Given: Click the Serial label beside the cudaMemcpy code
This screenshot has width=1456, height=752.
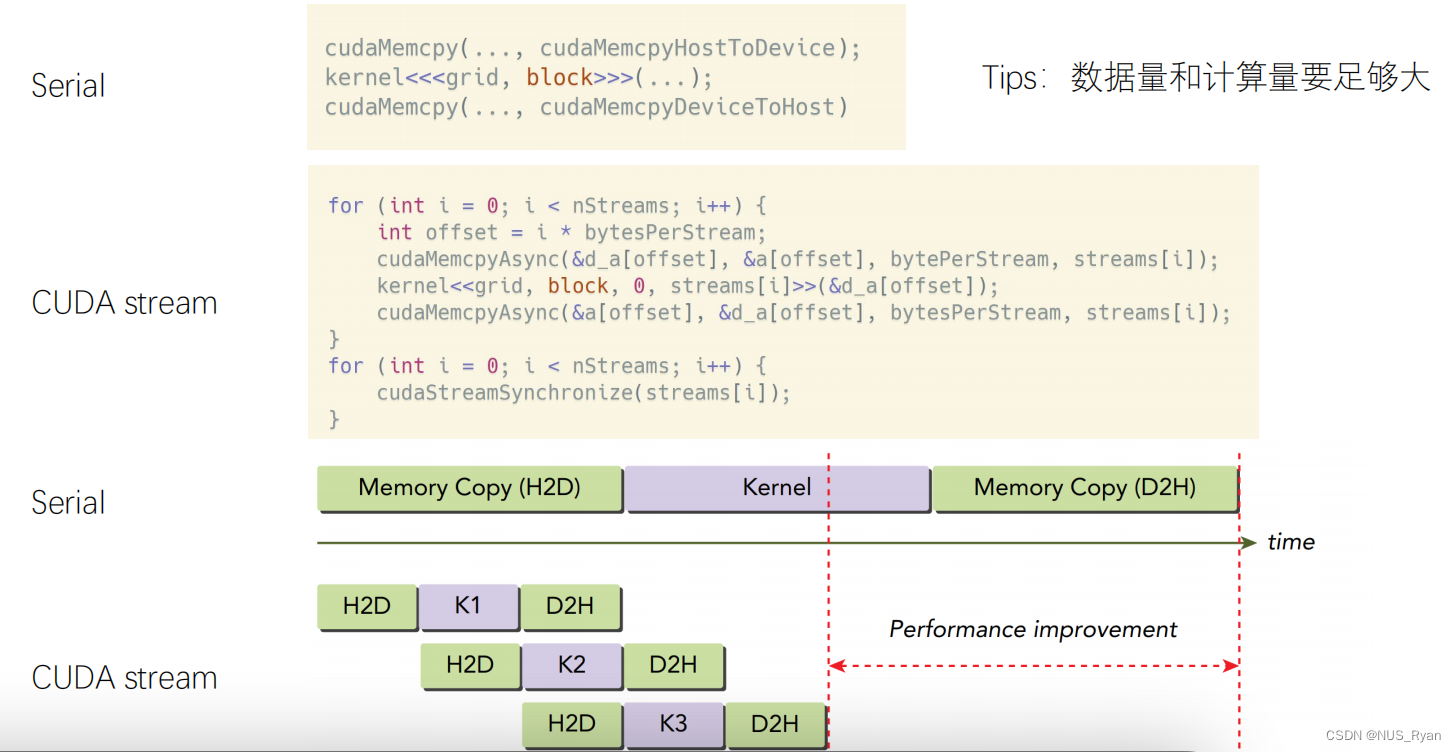Looking at the screenshot, I should [x=68, y=86].
